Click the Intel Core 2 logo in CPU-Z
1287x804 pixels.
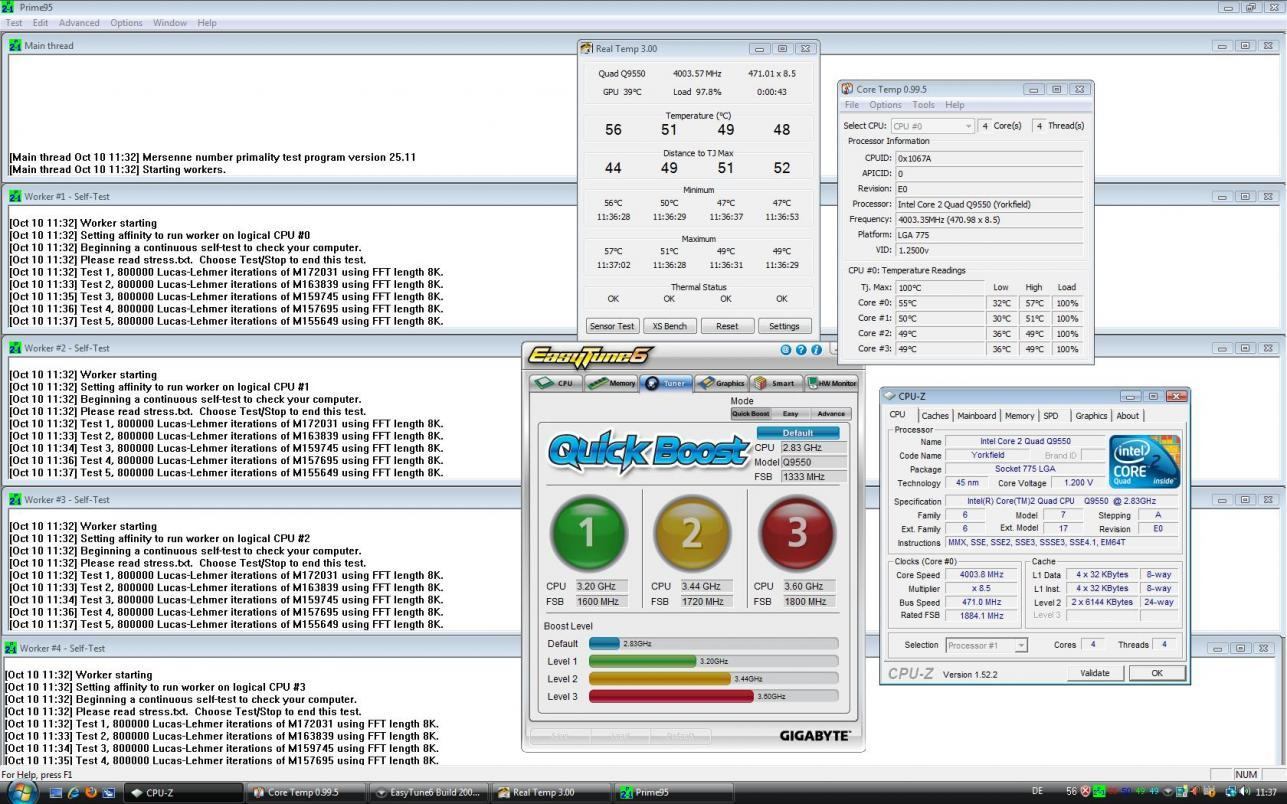pos(1144,462)
